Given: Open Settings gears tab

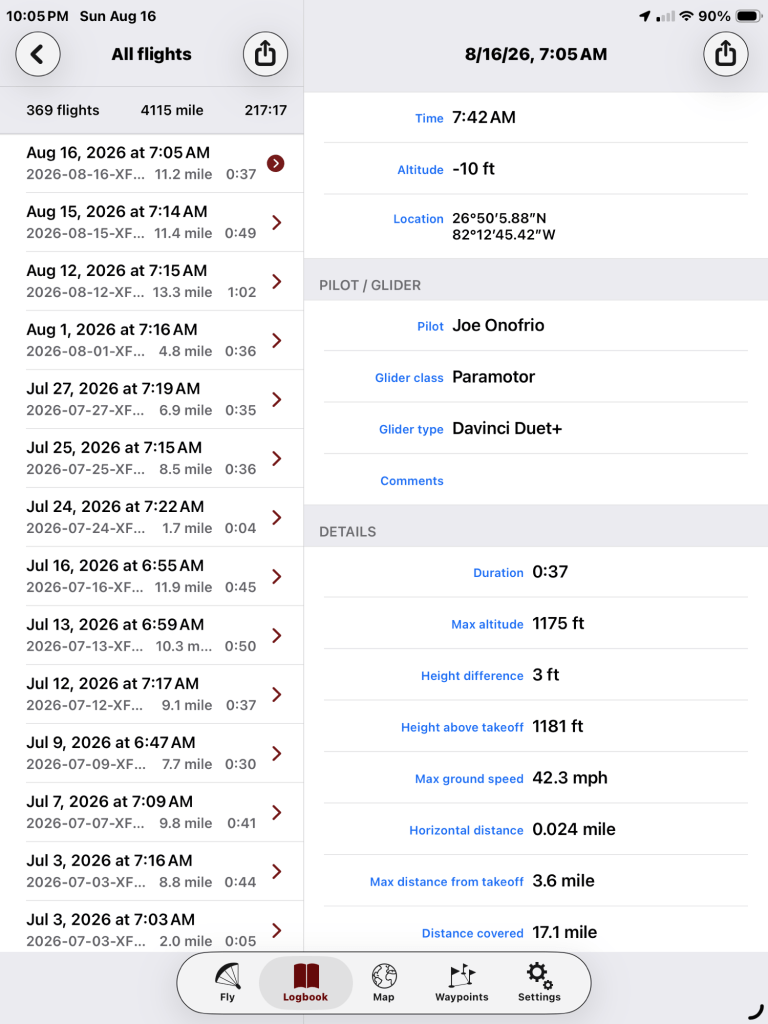Looking at the screenshot, I should pos(539,982).
